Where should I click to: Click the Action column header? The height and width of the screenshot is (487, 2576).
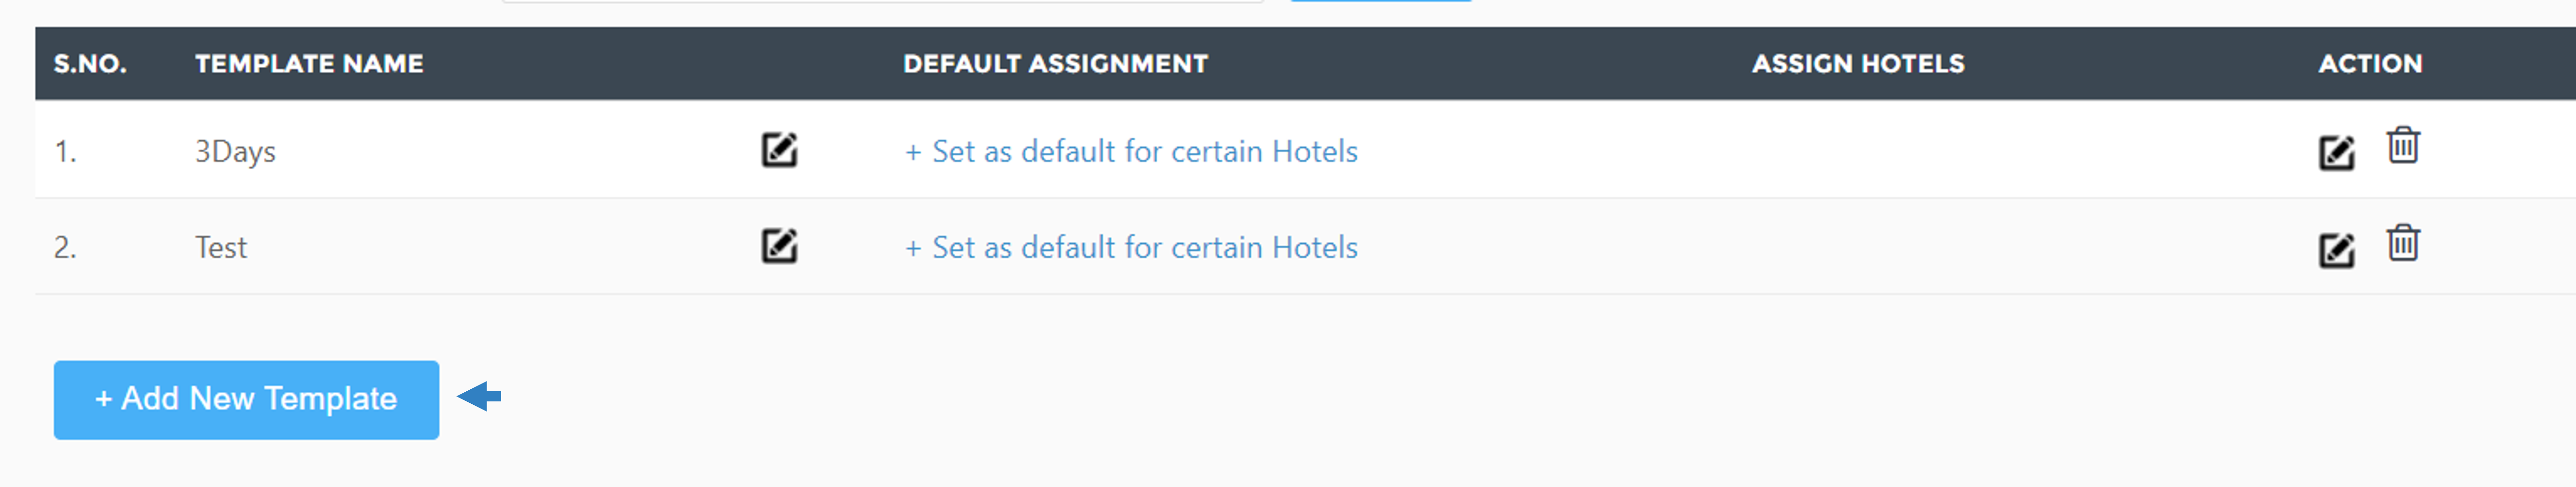pos(2370,64)
